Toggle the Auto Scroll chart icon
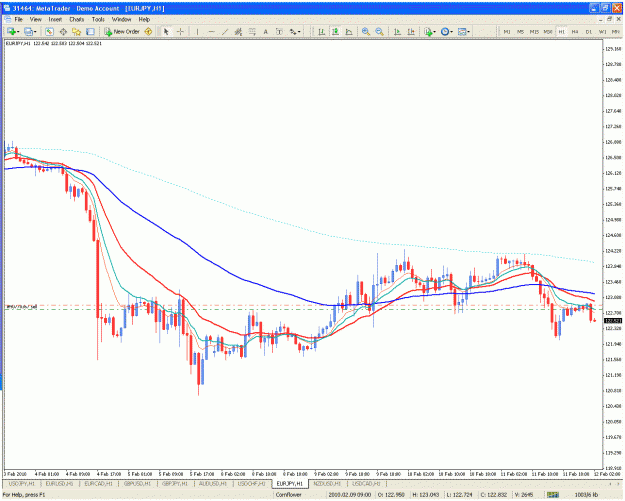625x501 pixels. pos(397,31)
